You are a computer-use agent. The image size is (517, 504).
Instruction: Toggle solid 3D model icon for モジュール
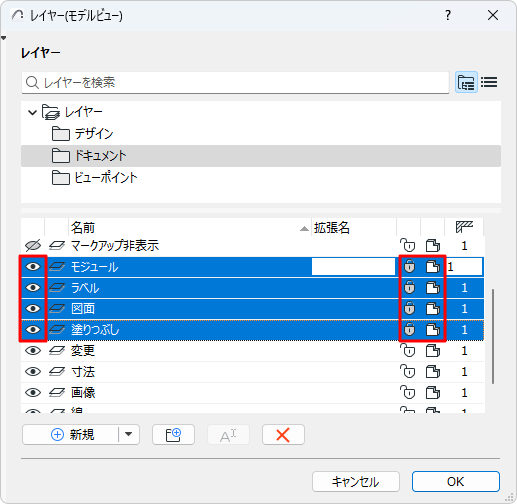(x=433, y=267)
